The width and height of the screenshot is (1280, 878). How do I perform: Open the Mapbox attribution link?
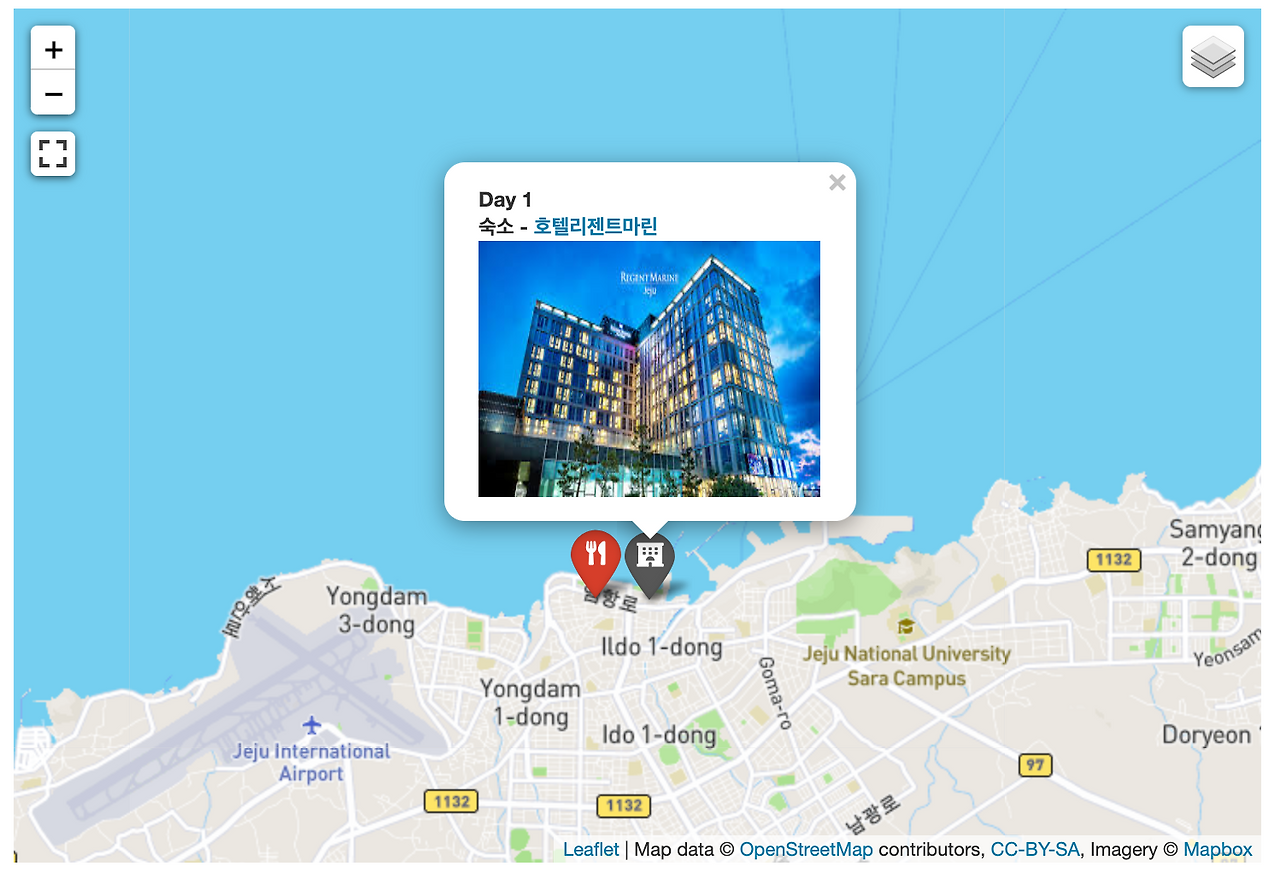1217,849
